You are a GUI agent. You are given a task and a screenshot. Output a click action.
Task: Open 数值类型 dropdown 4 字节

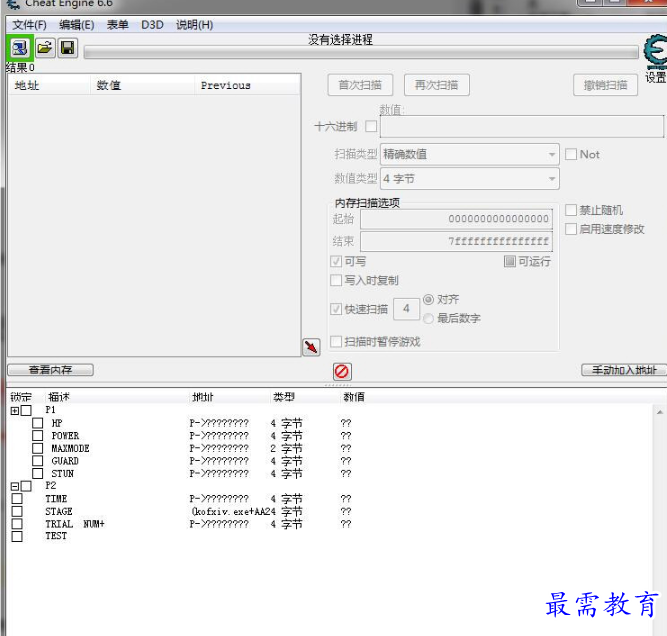tap(470, 179)
